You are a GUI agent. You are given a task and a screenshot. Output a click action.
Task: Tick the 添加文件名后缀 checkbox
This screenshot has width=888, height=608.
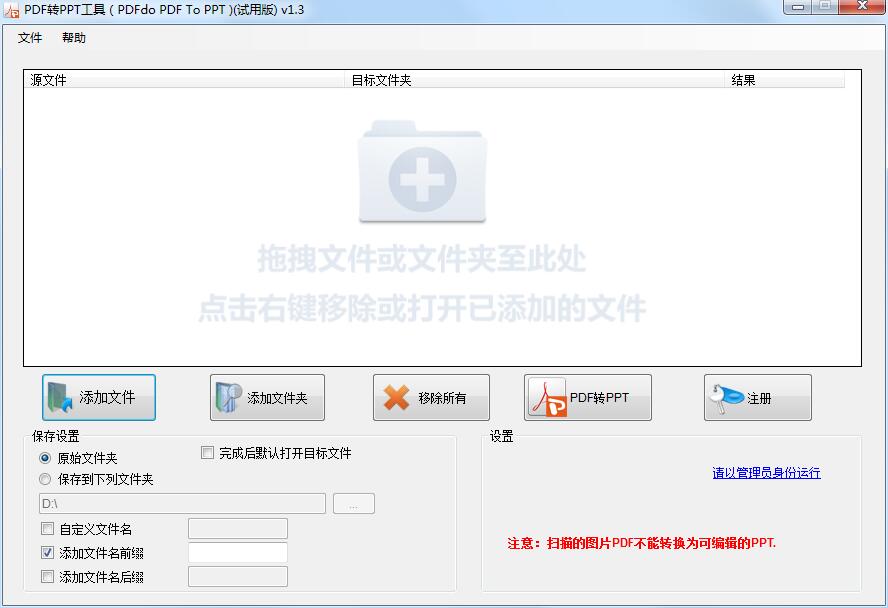pos(48,577)
